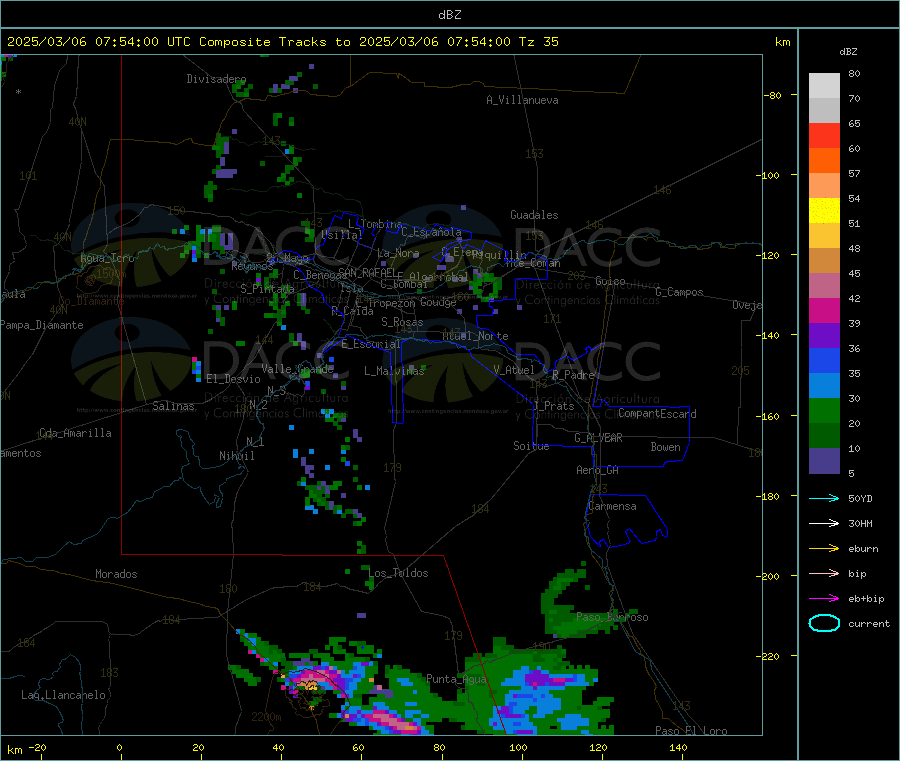Click the pink bip arrow in legend
This screenshot has width=900, height=761.
tap(824, 573)
